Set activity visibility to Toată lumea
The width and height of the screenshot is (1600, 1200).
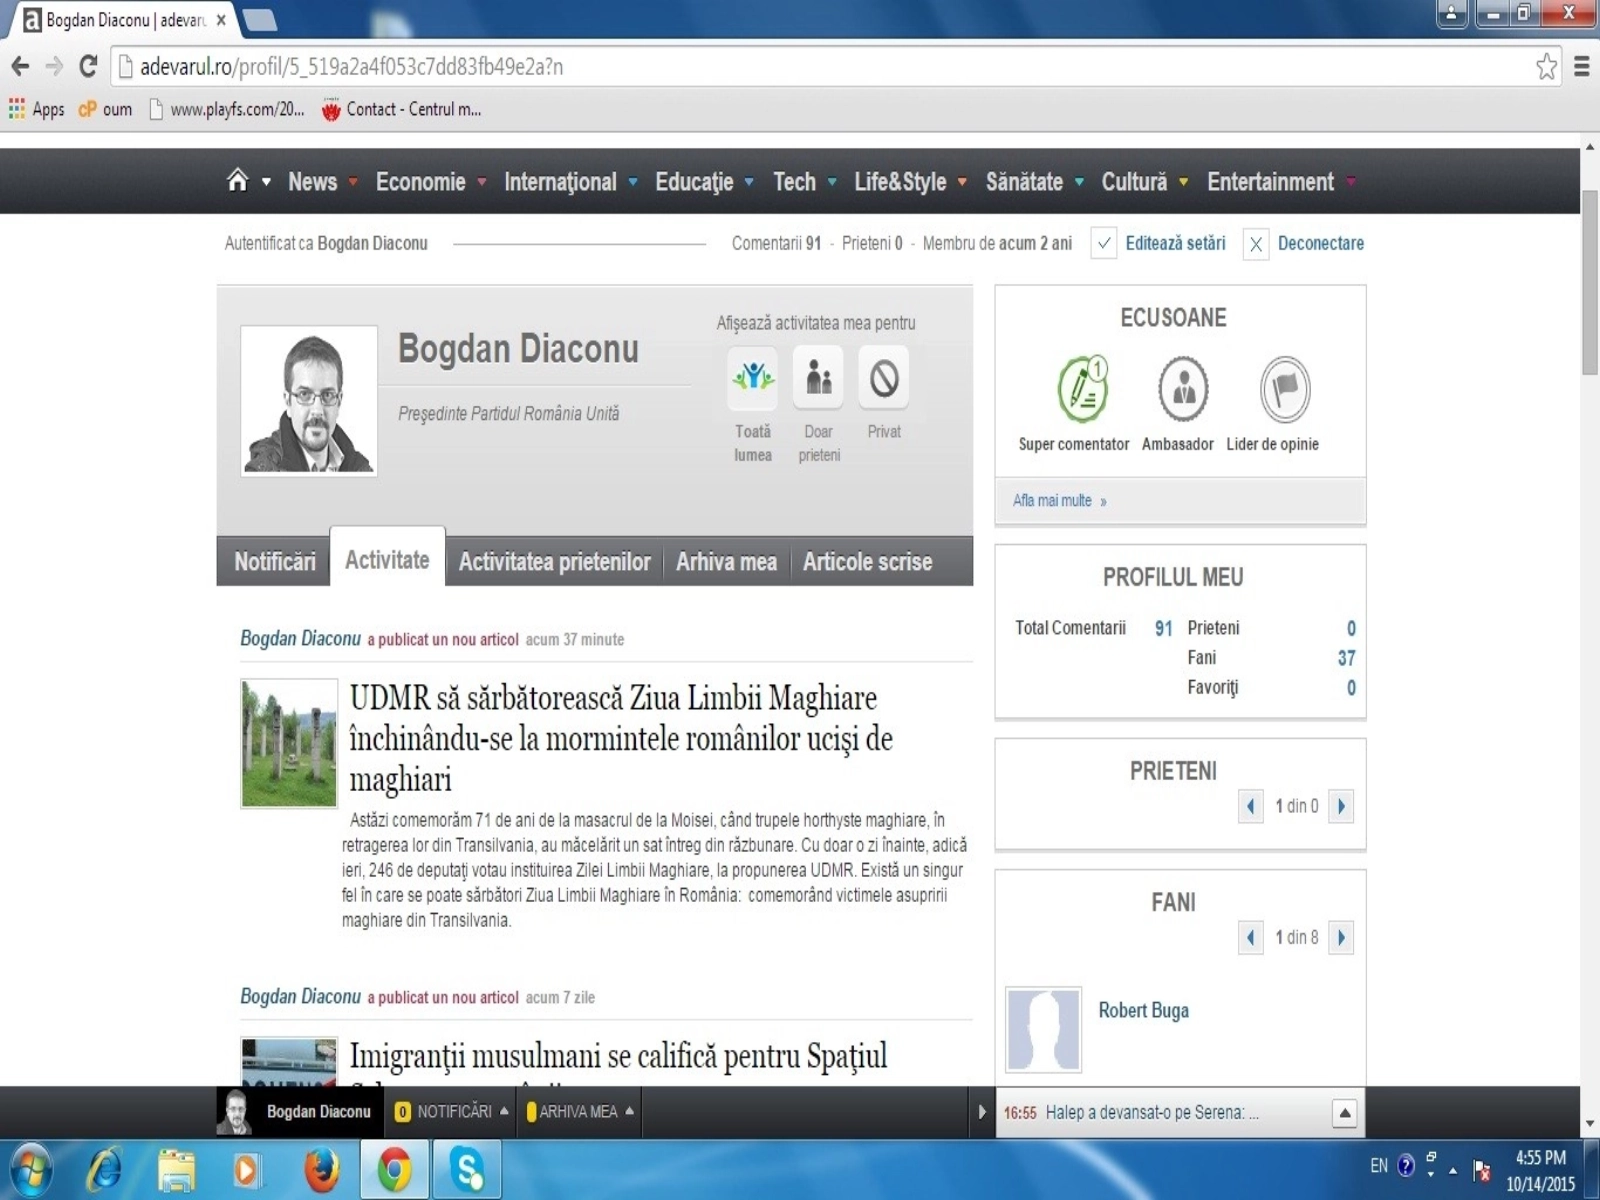click(753, 378)
